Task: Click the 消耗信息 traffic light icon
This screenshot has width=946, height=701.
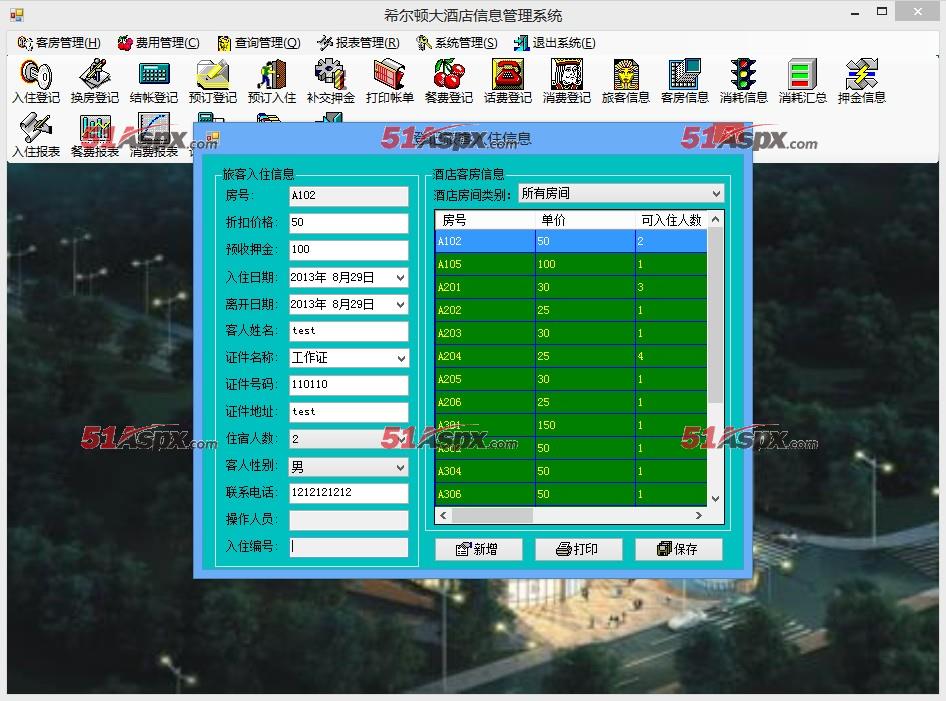Action: (744, 81)
